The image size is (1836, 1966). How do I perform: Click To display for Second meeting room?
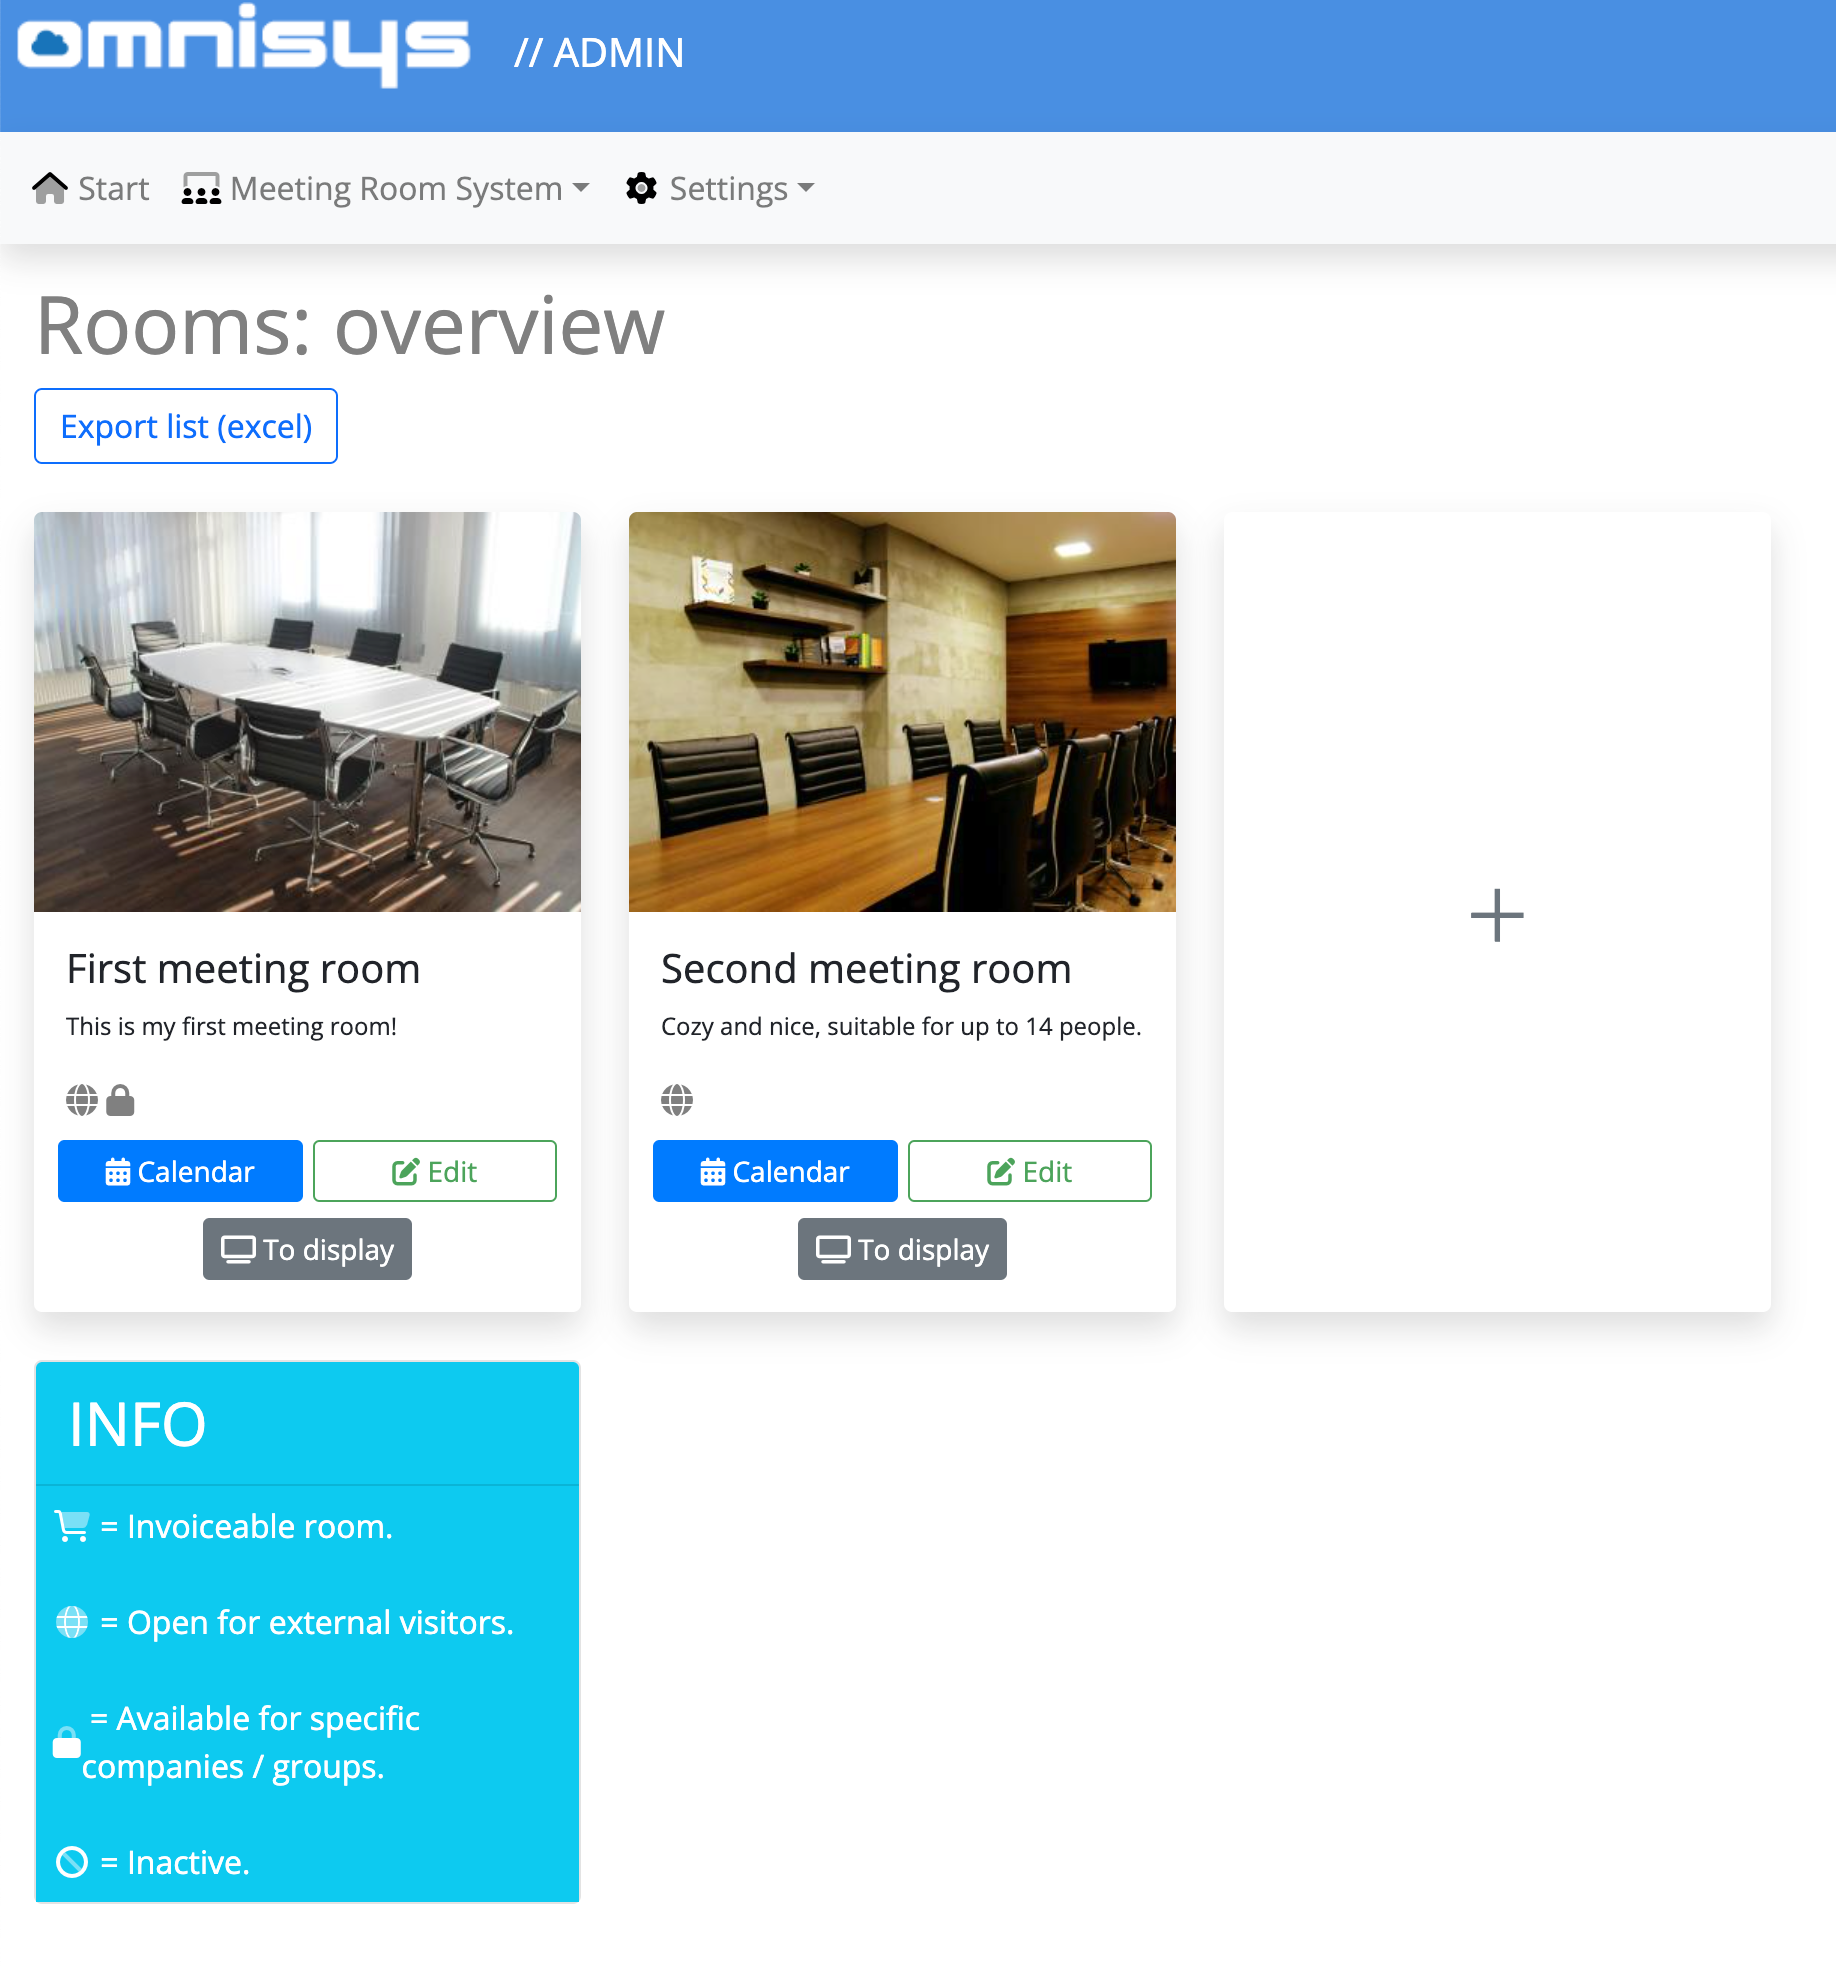click(901, 1249)
